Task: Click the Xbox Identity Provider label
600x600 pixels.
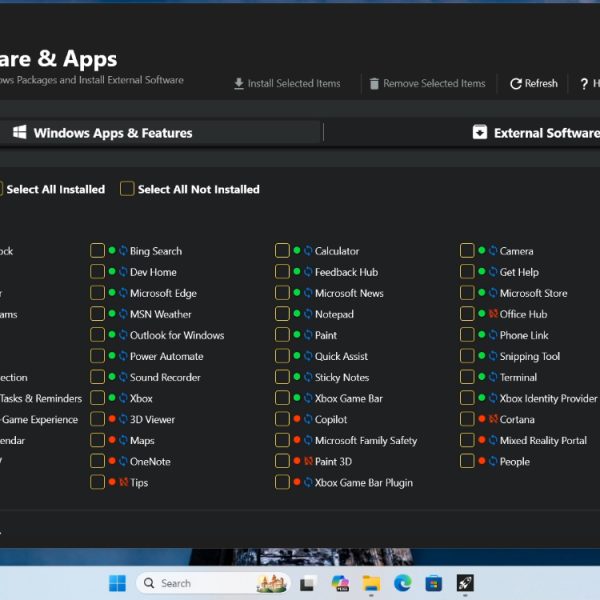Action: click(x=548, y=398)
